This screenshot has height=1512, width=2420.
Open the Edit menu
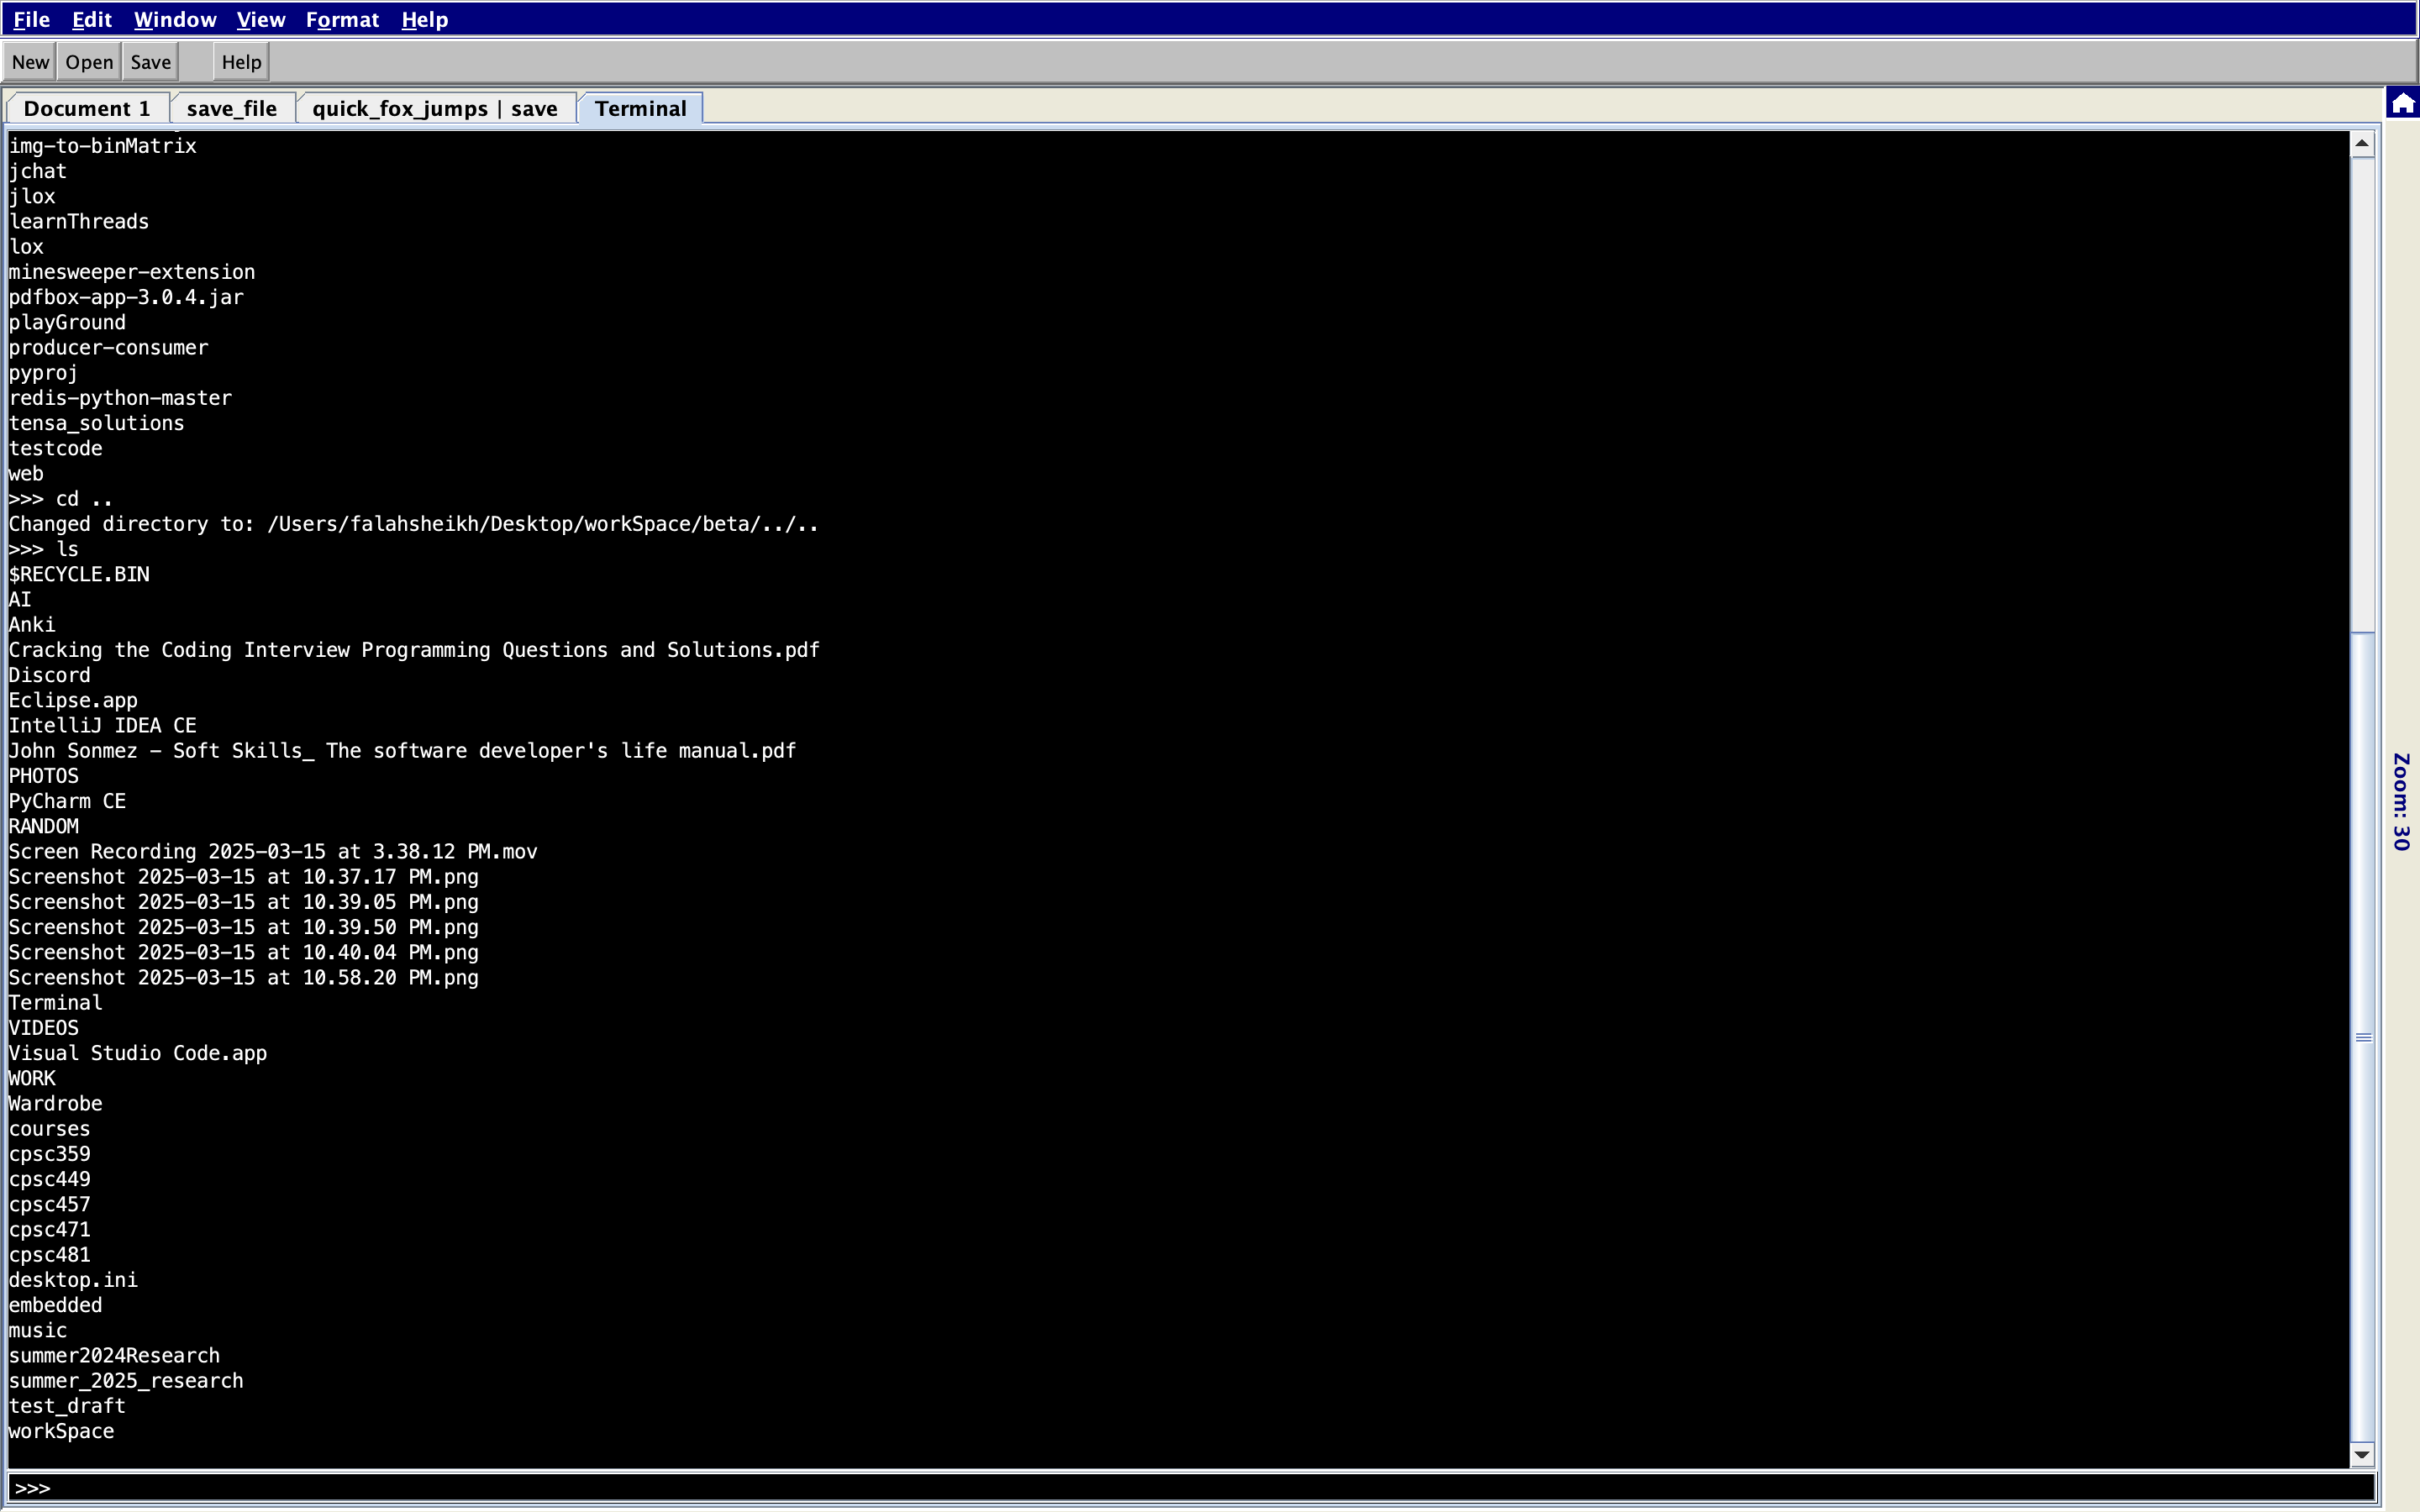point(91,19)
